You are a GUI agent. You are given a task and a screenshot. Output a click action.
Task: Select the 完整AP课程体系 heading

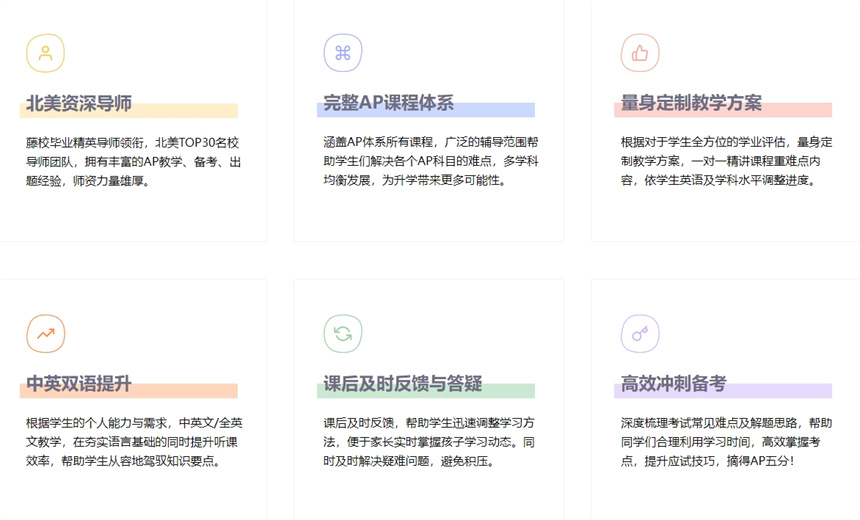(x=388, y=104)
